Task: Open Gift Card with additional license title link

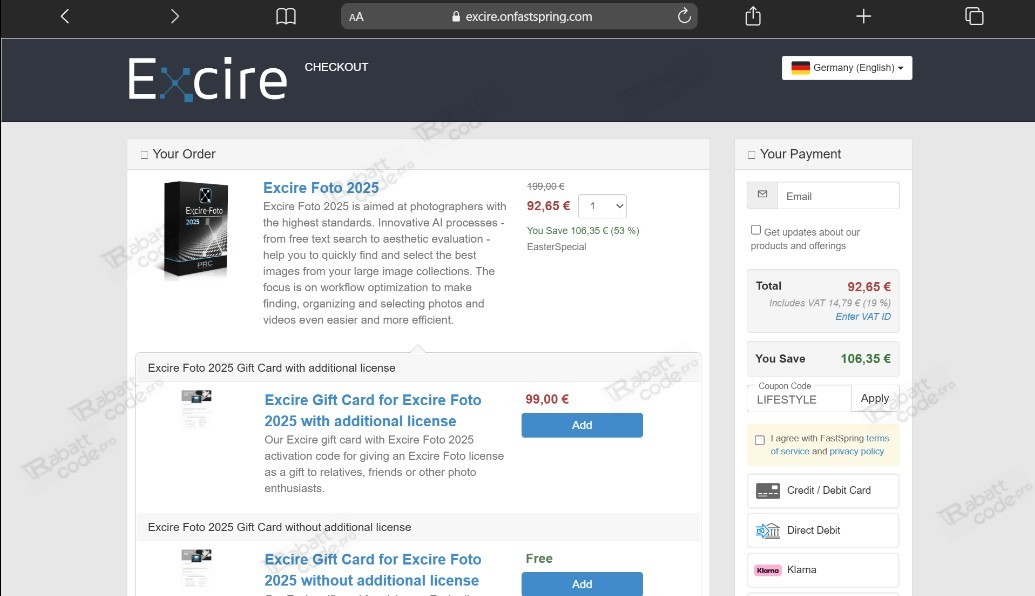Action: 373,411
